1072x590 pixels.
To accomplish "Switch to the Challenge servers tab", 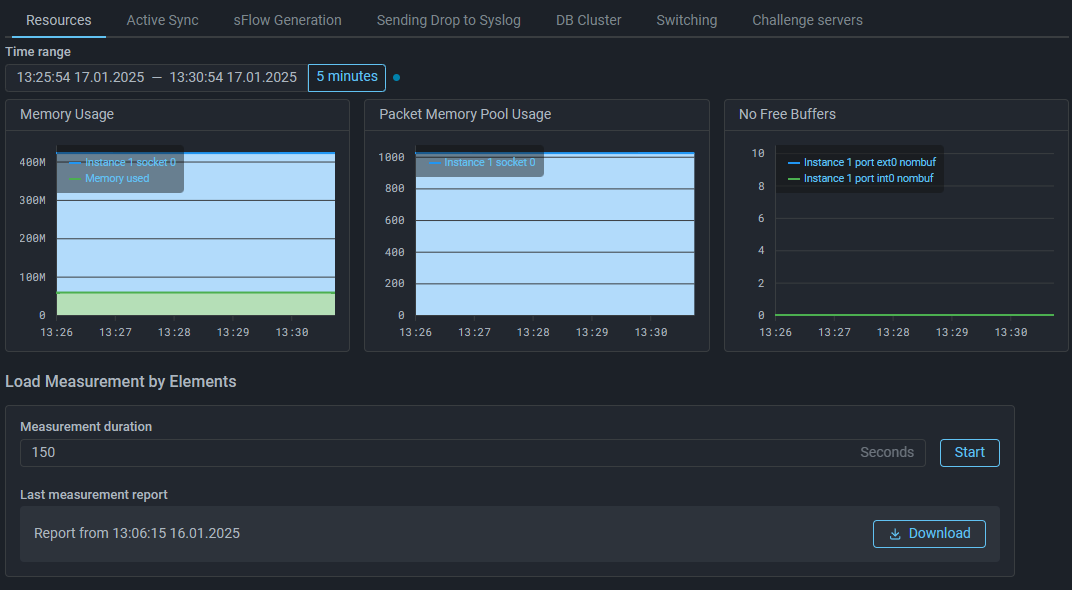I will click(807, 20).
